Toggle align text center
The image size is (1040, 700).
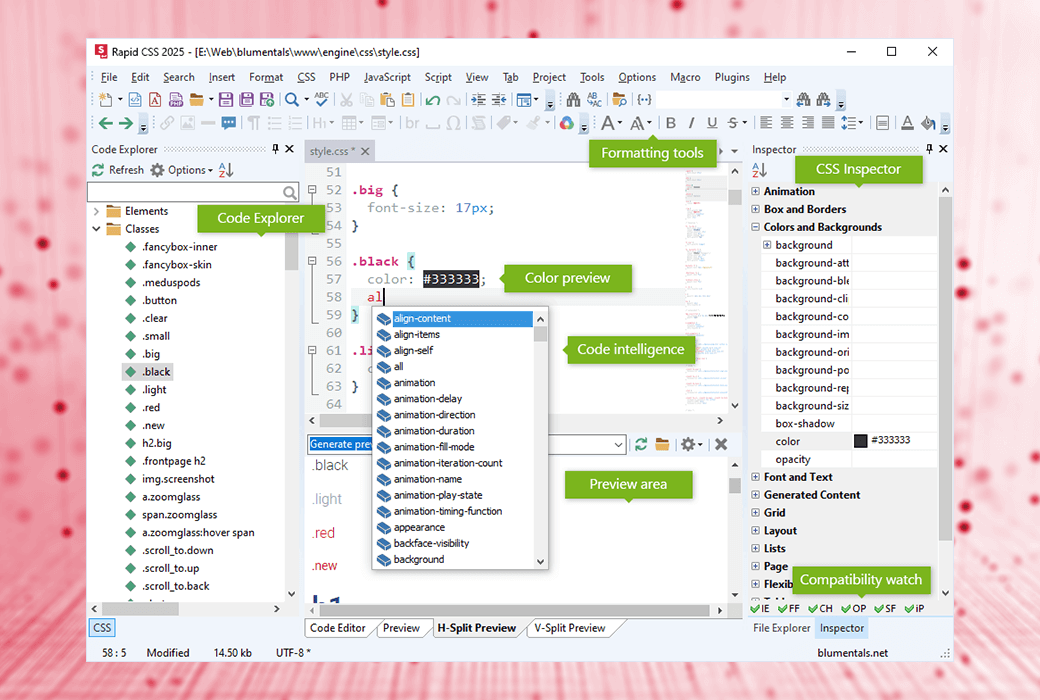[x=787, y=123]
